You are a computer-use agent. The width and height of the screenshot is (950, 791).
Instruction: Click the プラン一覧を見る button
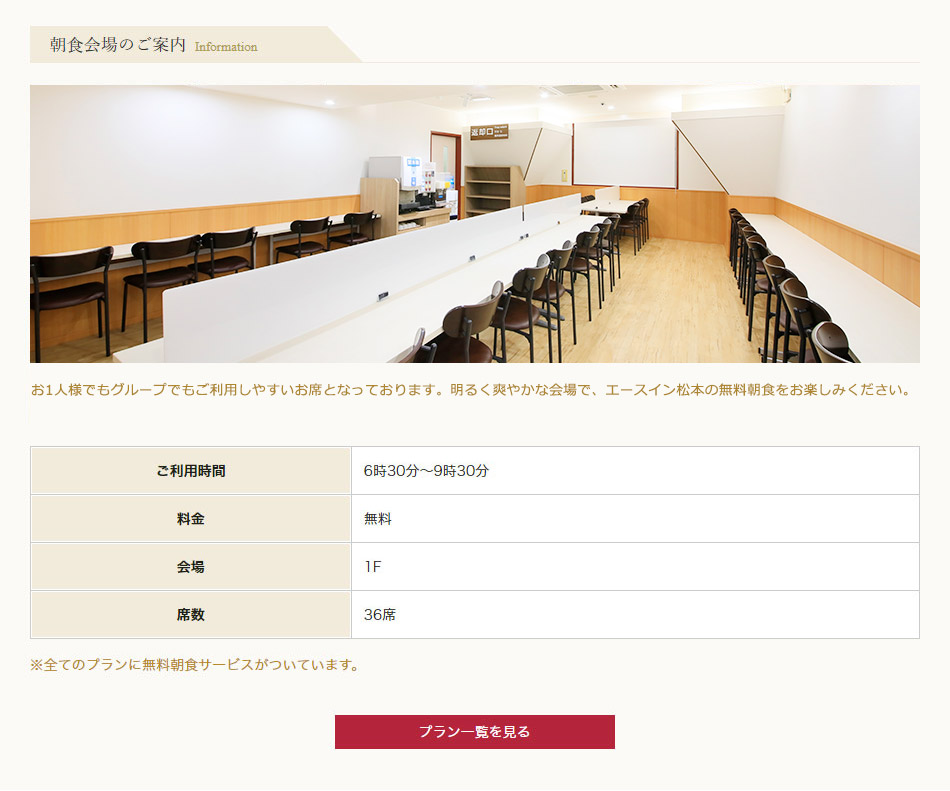474,732
